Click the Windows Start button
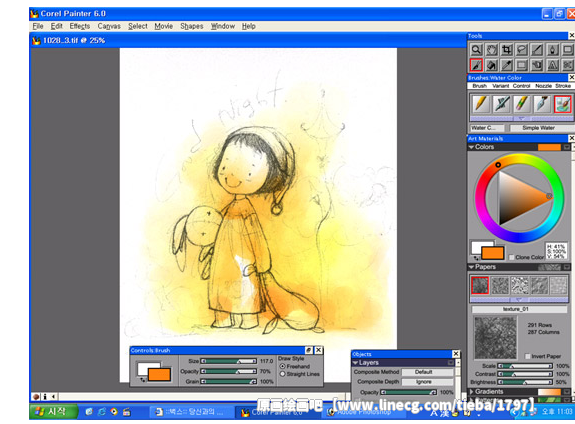This screenshot has height=424, width=575. (54, 412)
